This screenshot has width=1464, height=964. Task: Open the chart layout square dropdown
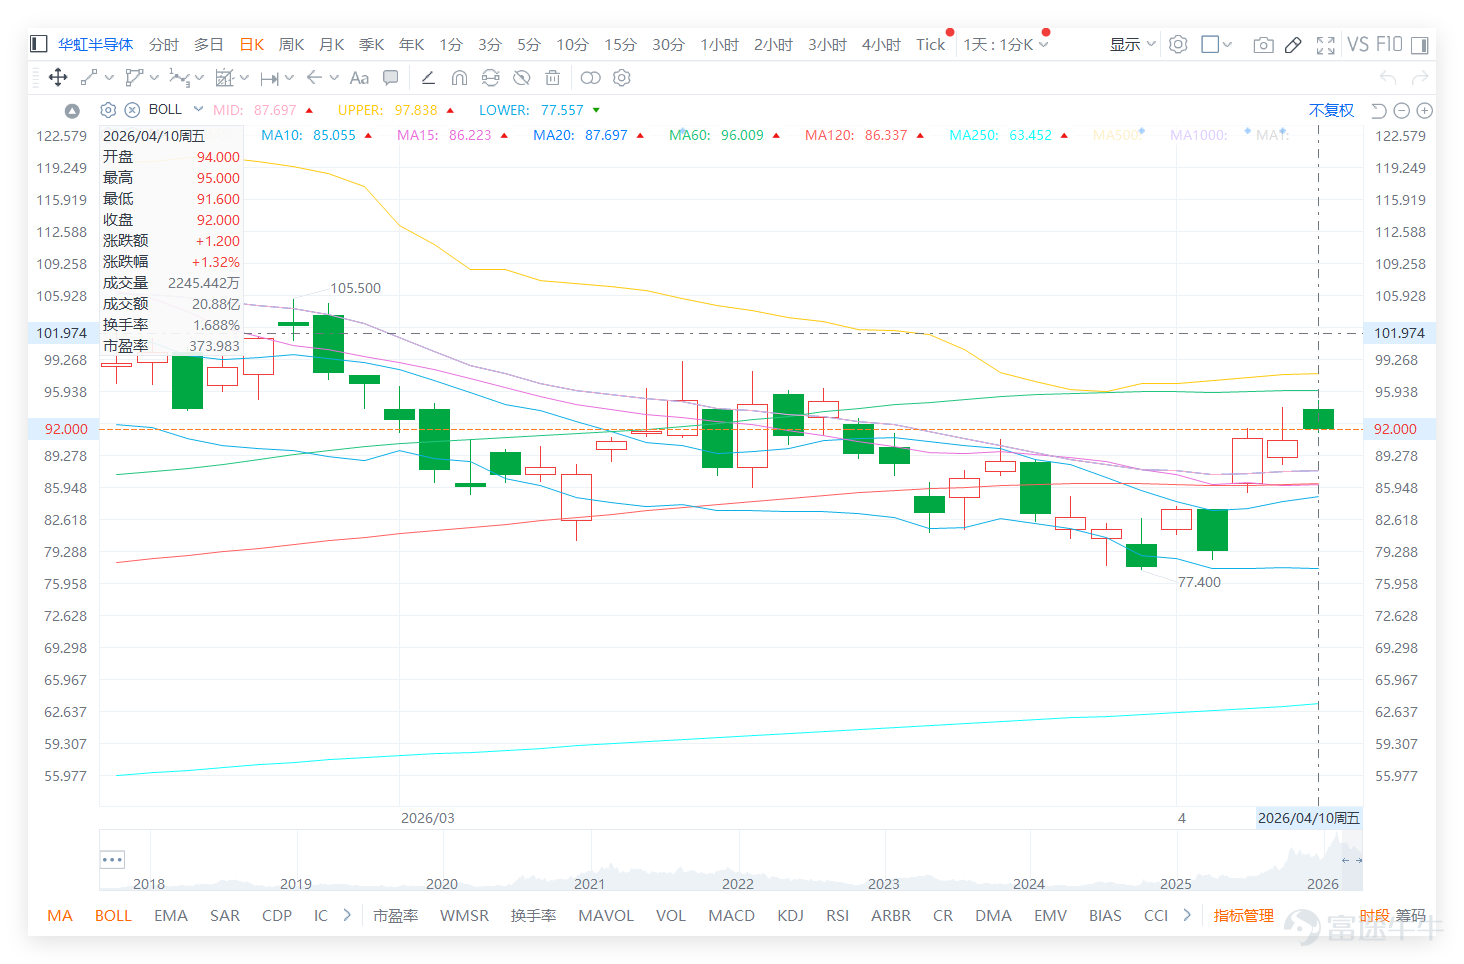(1216, 44)
